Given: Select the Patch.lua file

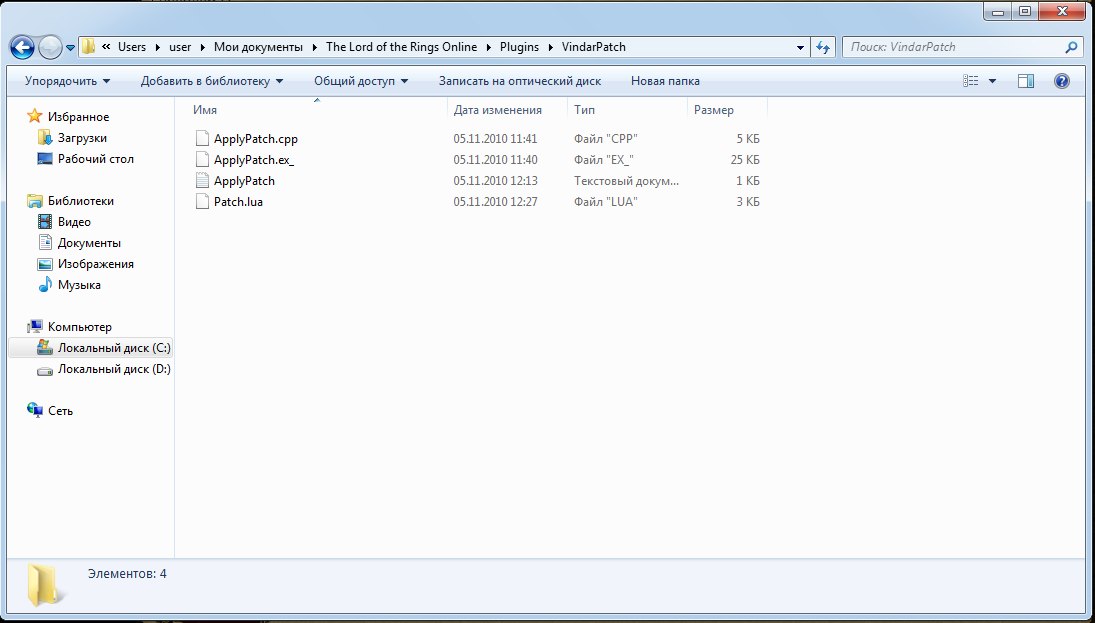Looking at the screenshot, I should (x=238, y=202).
